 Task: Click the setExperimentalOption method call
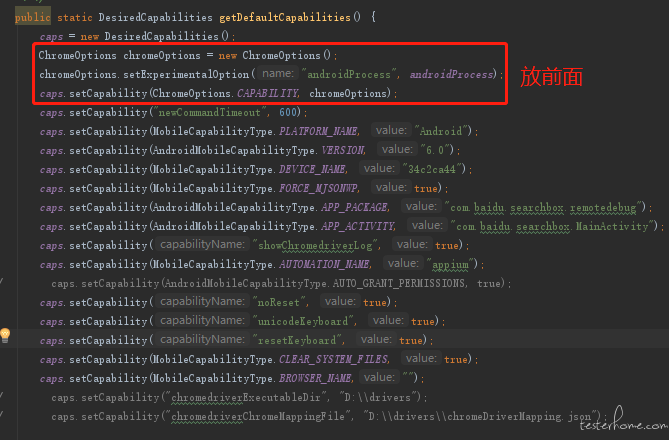point(186,74)
